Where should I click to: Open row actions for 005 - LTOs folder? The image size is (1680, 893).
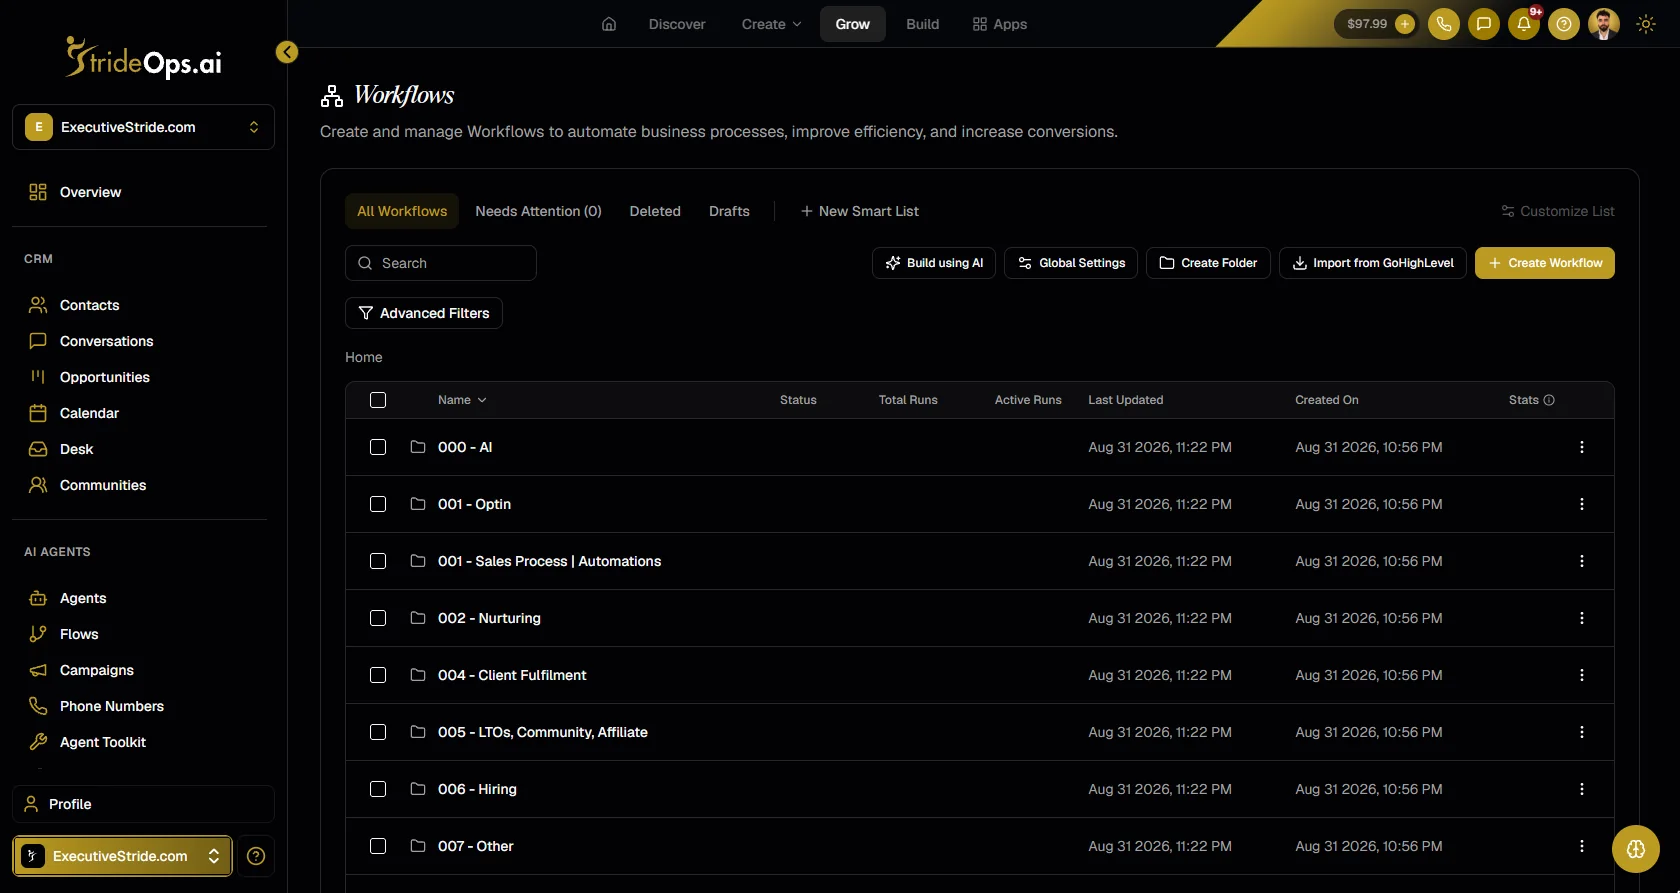(1582, 732)
